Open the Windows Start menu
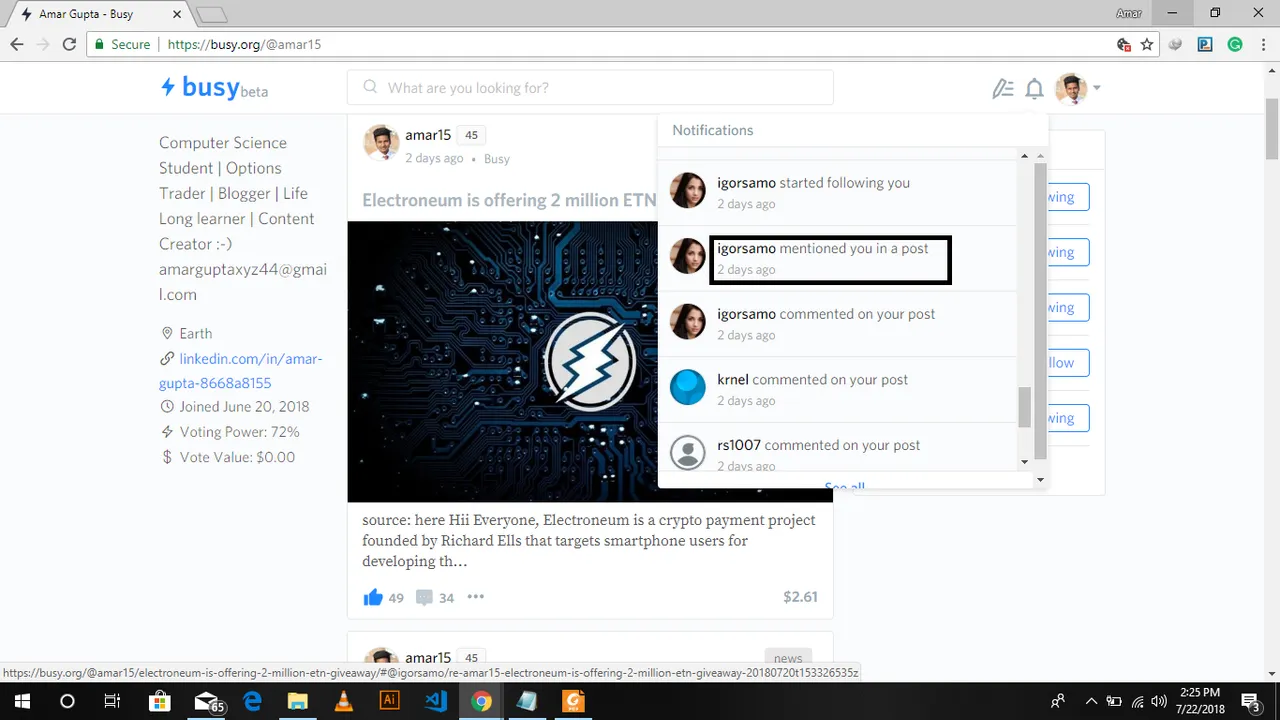 point(22,701)
